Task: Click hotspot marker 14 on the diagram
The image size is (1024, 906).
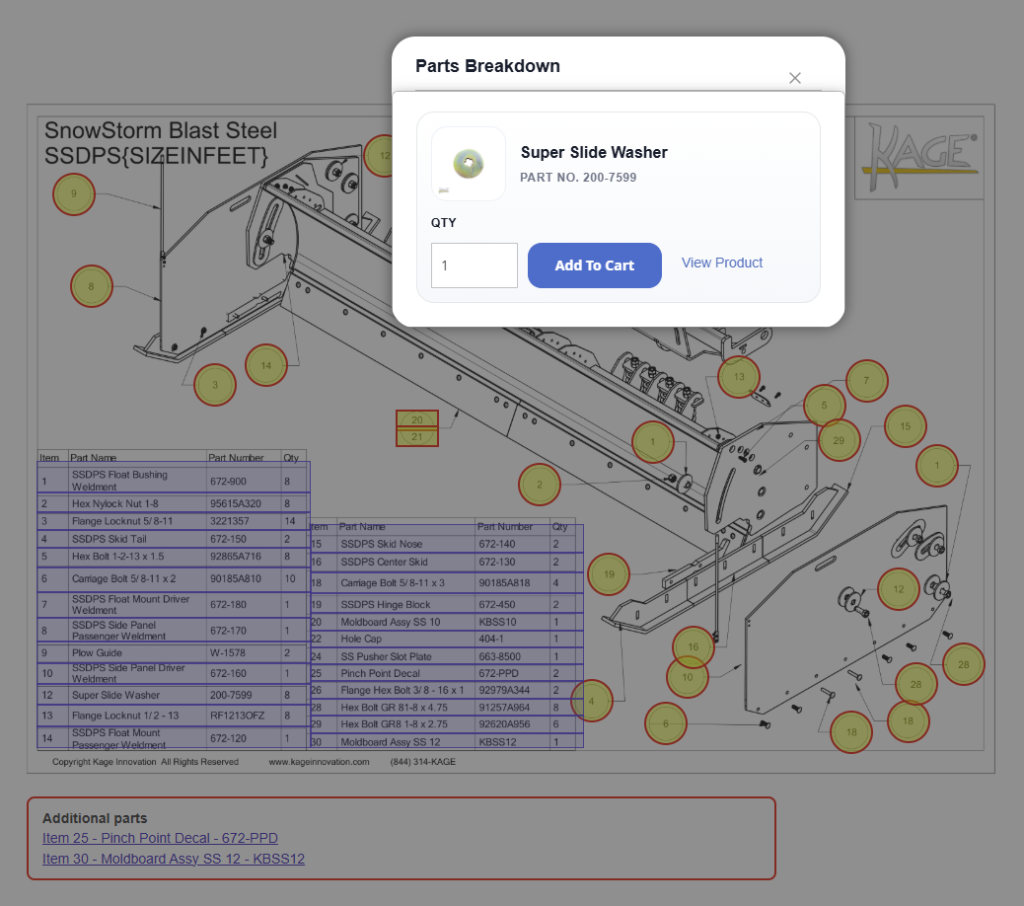Action: [x=266, y=365]
